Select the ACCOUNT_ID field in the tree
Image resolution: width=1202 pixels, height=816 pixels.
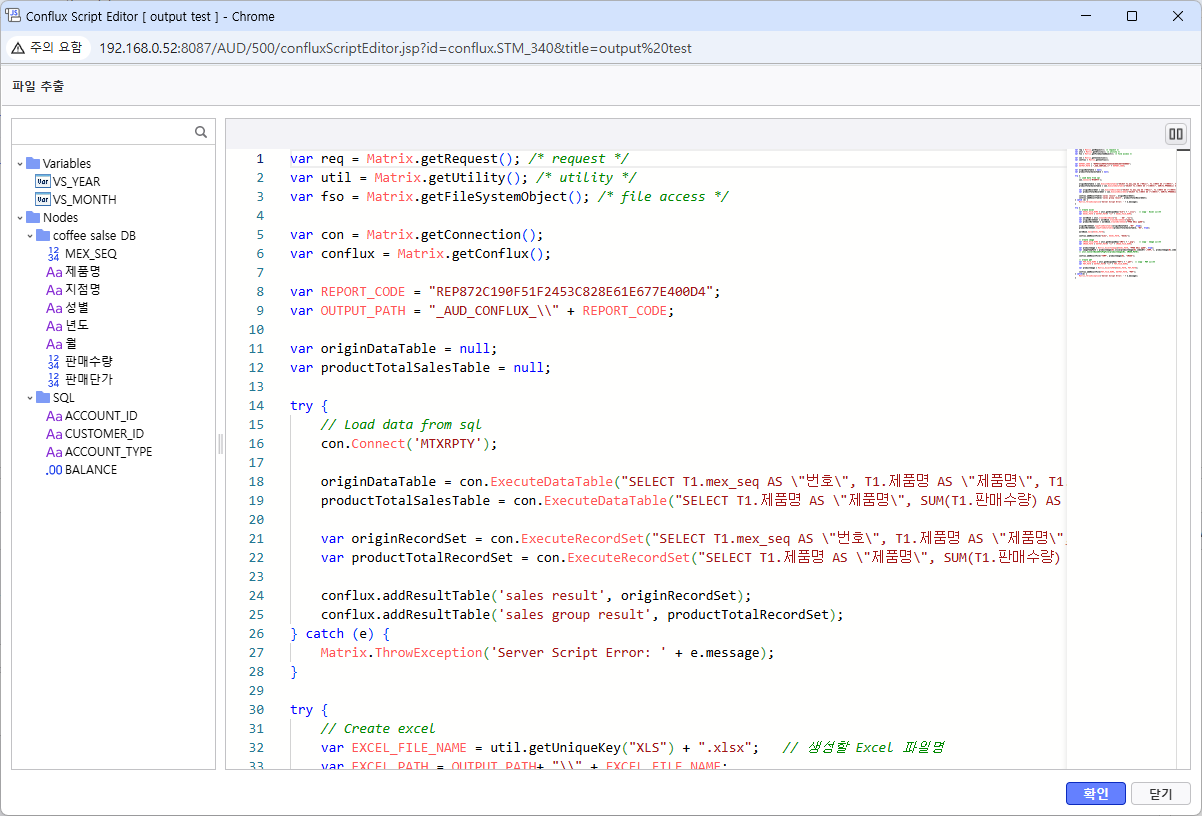100,416
